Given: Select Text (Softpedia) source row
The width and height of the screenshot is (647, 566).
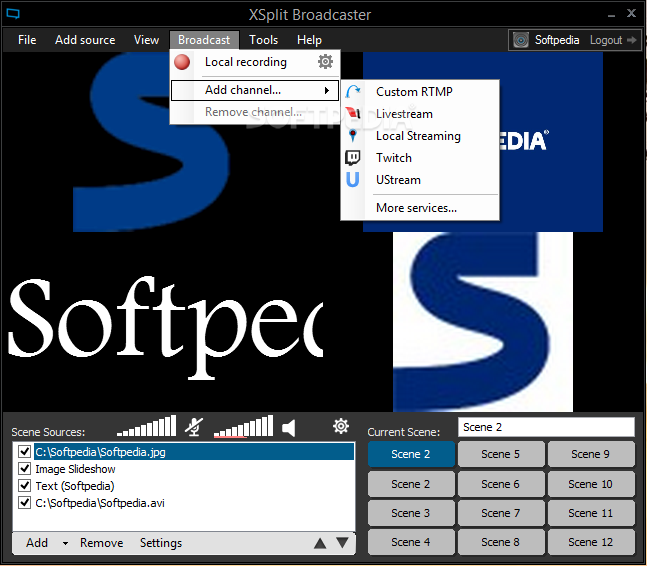Looking at the screenshot, I should pos(184,486).
